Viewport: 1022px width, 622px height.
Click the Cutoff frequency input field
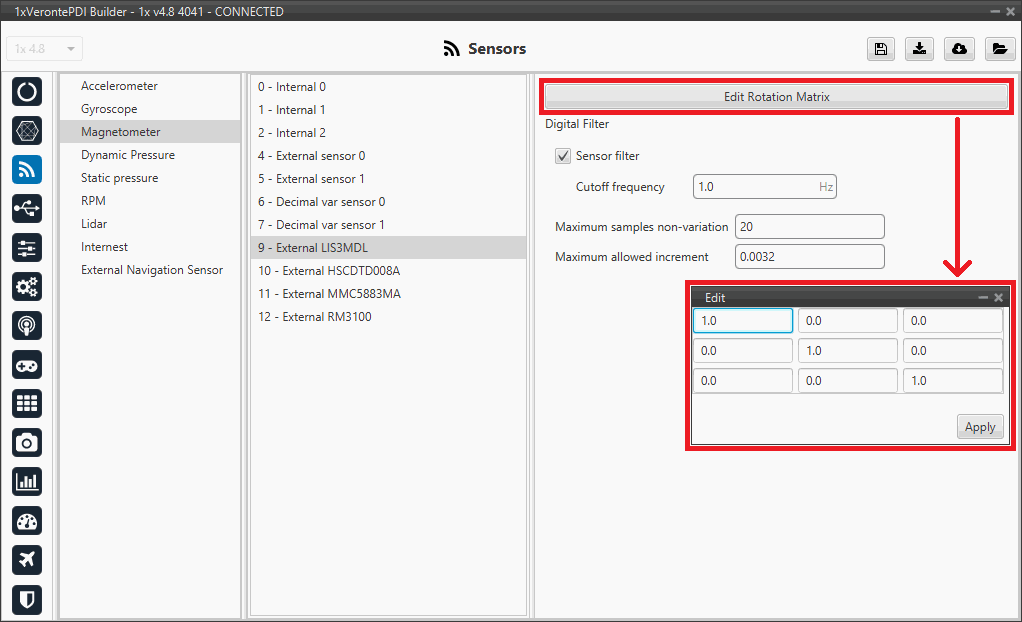(754, 187)
